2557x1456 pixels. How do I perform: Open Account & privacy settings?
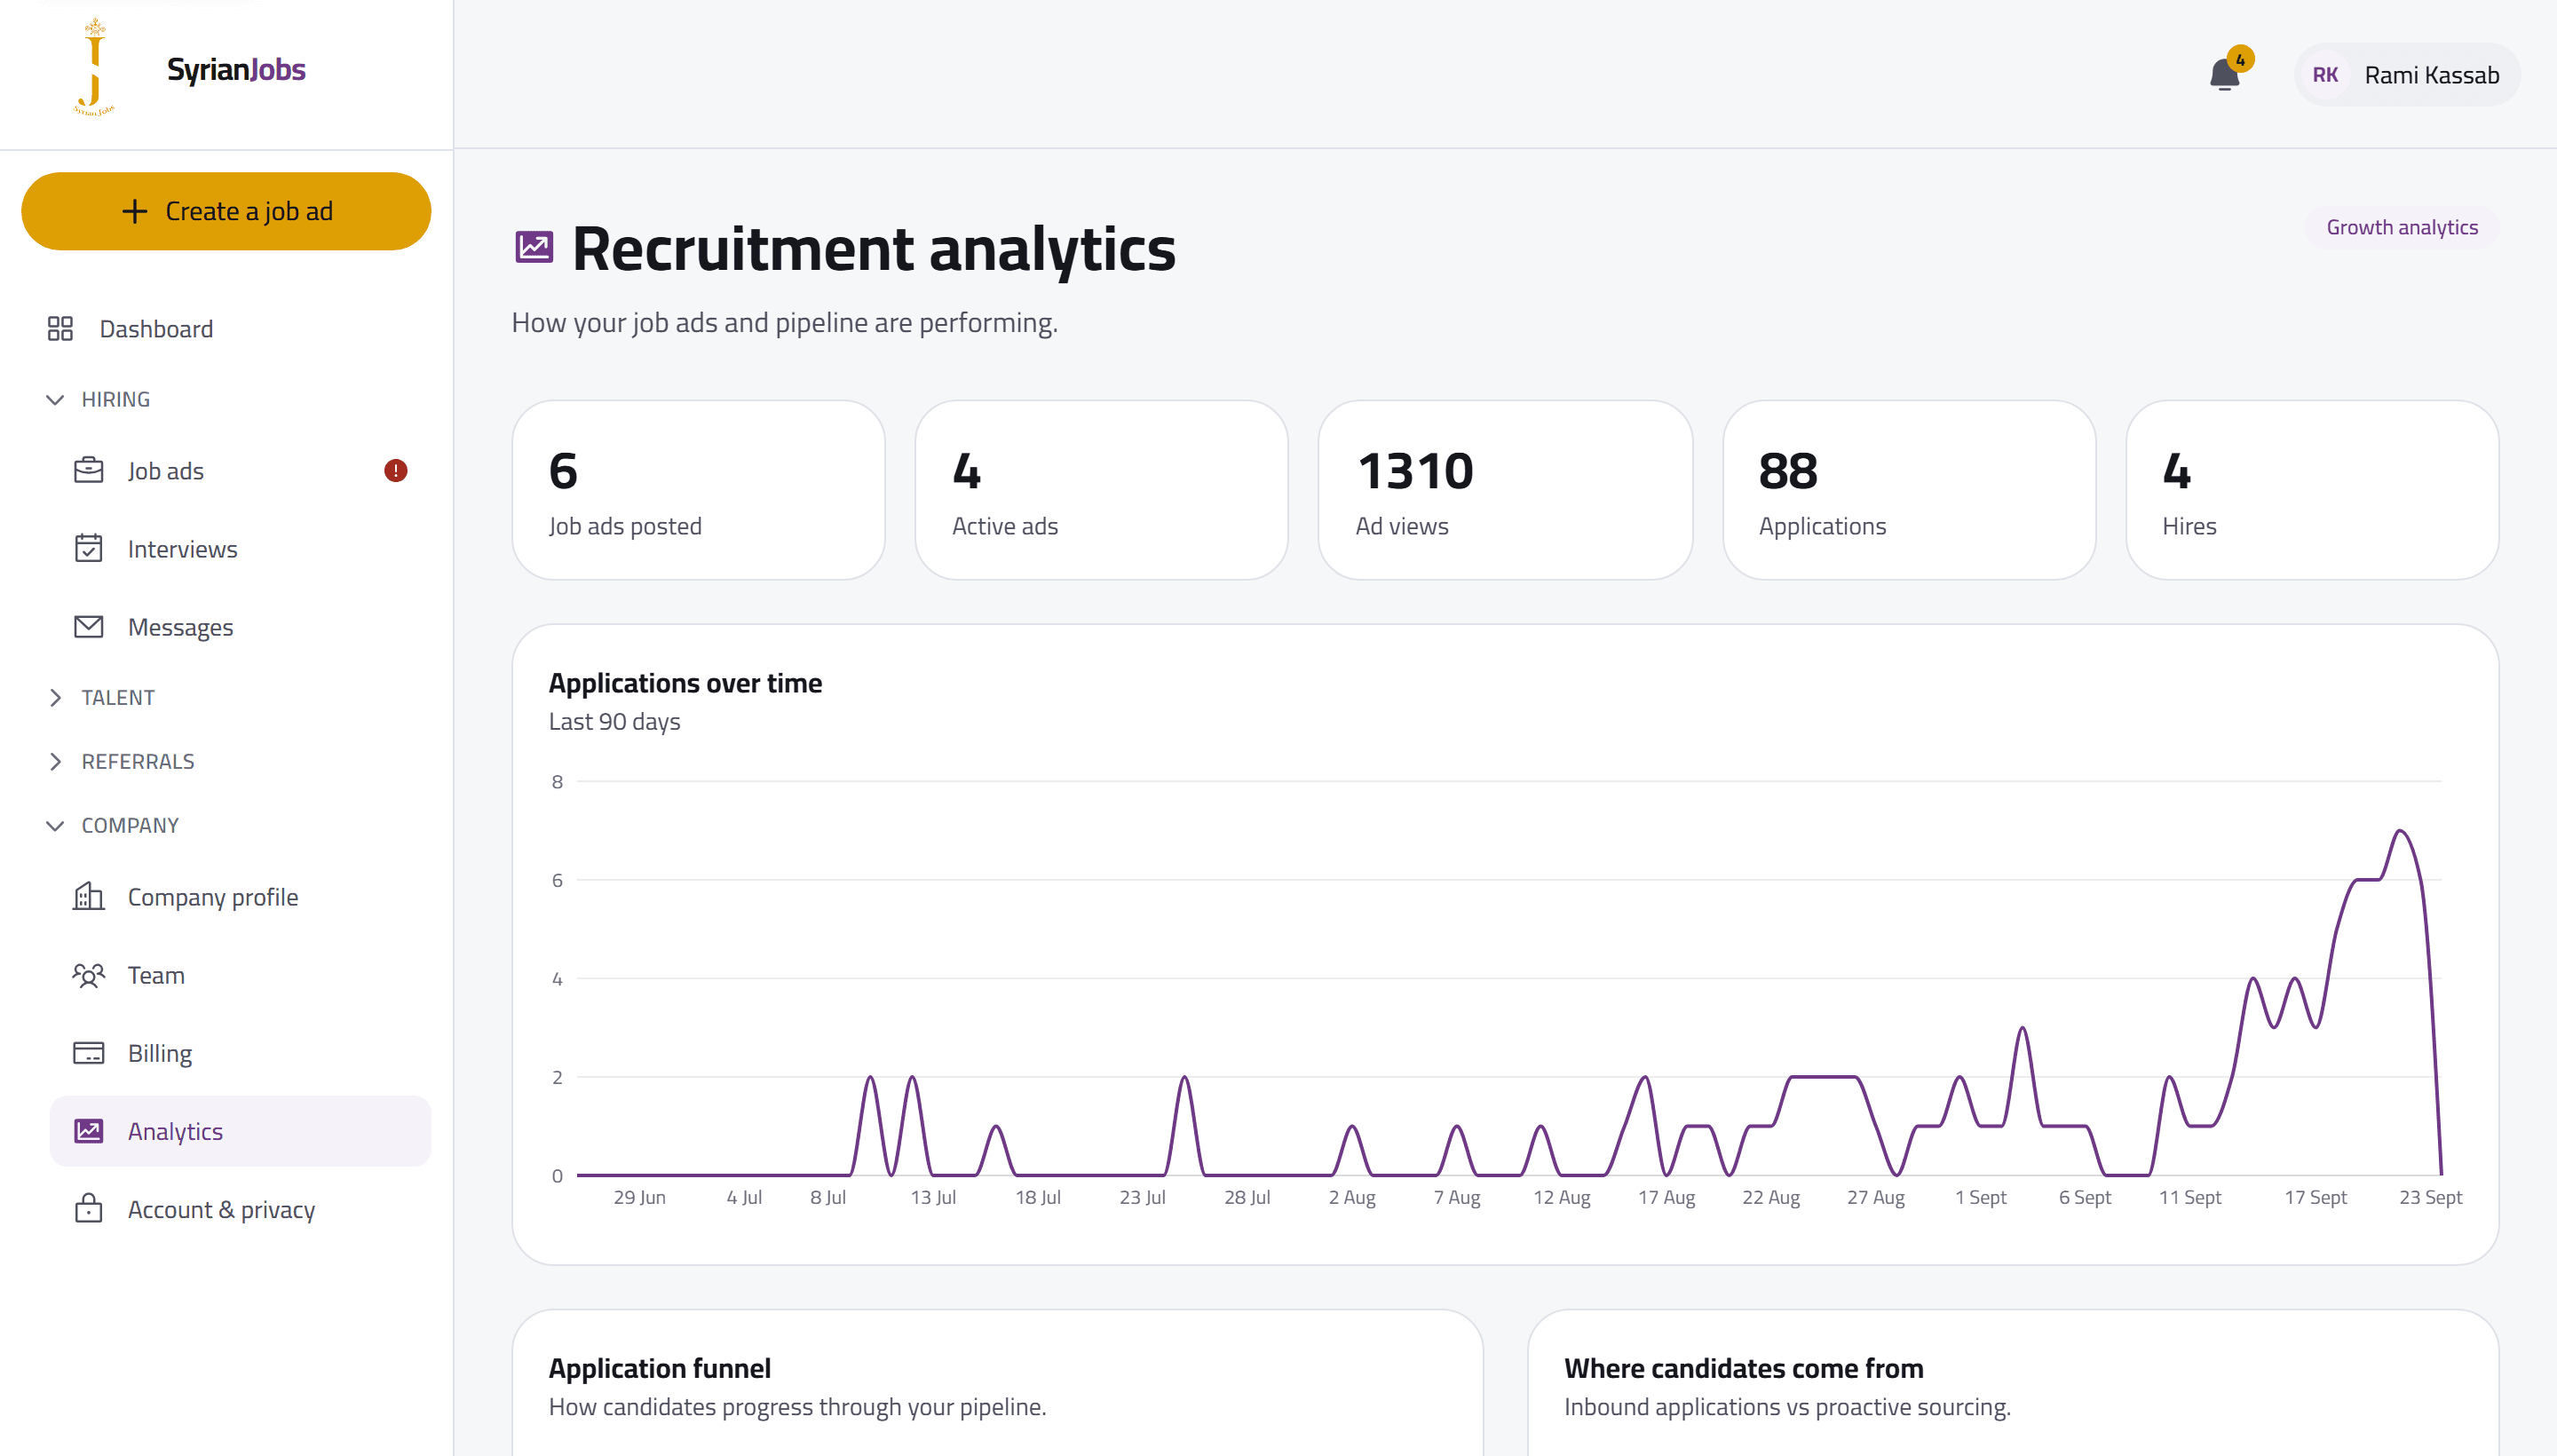(x=240, y=1208)
